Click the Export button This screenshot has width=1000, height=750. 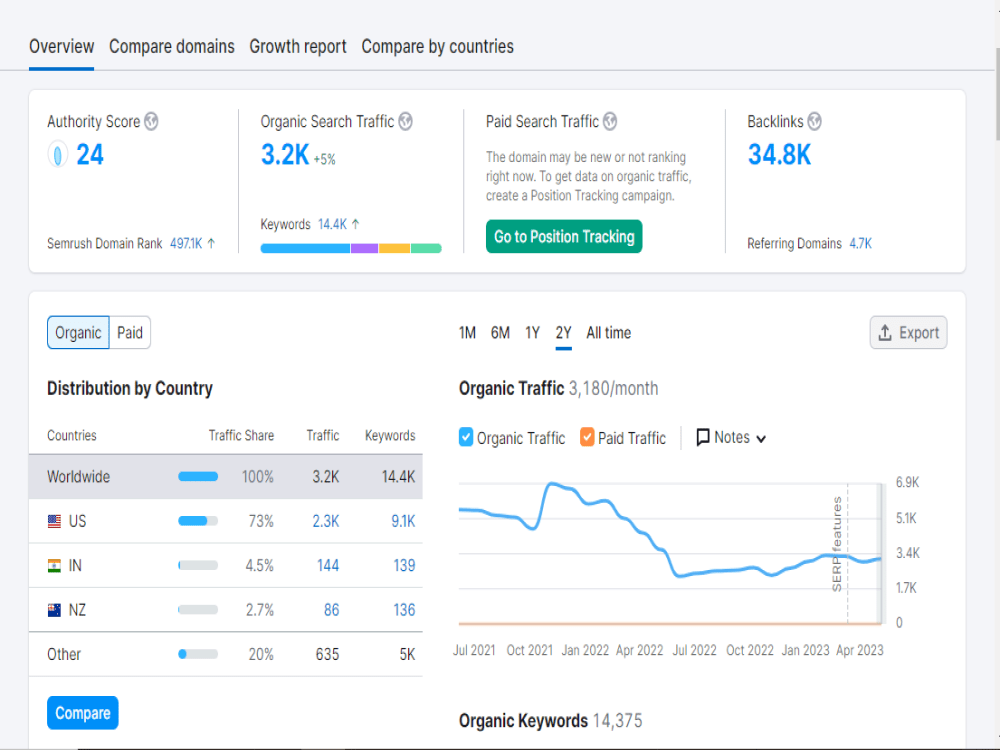click(908, 332)
